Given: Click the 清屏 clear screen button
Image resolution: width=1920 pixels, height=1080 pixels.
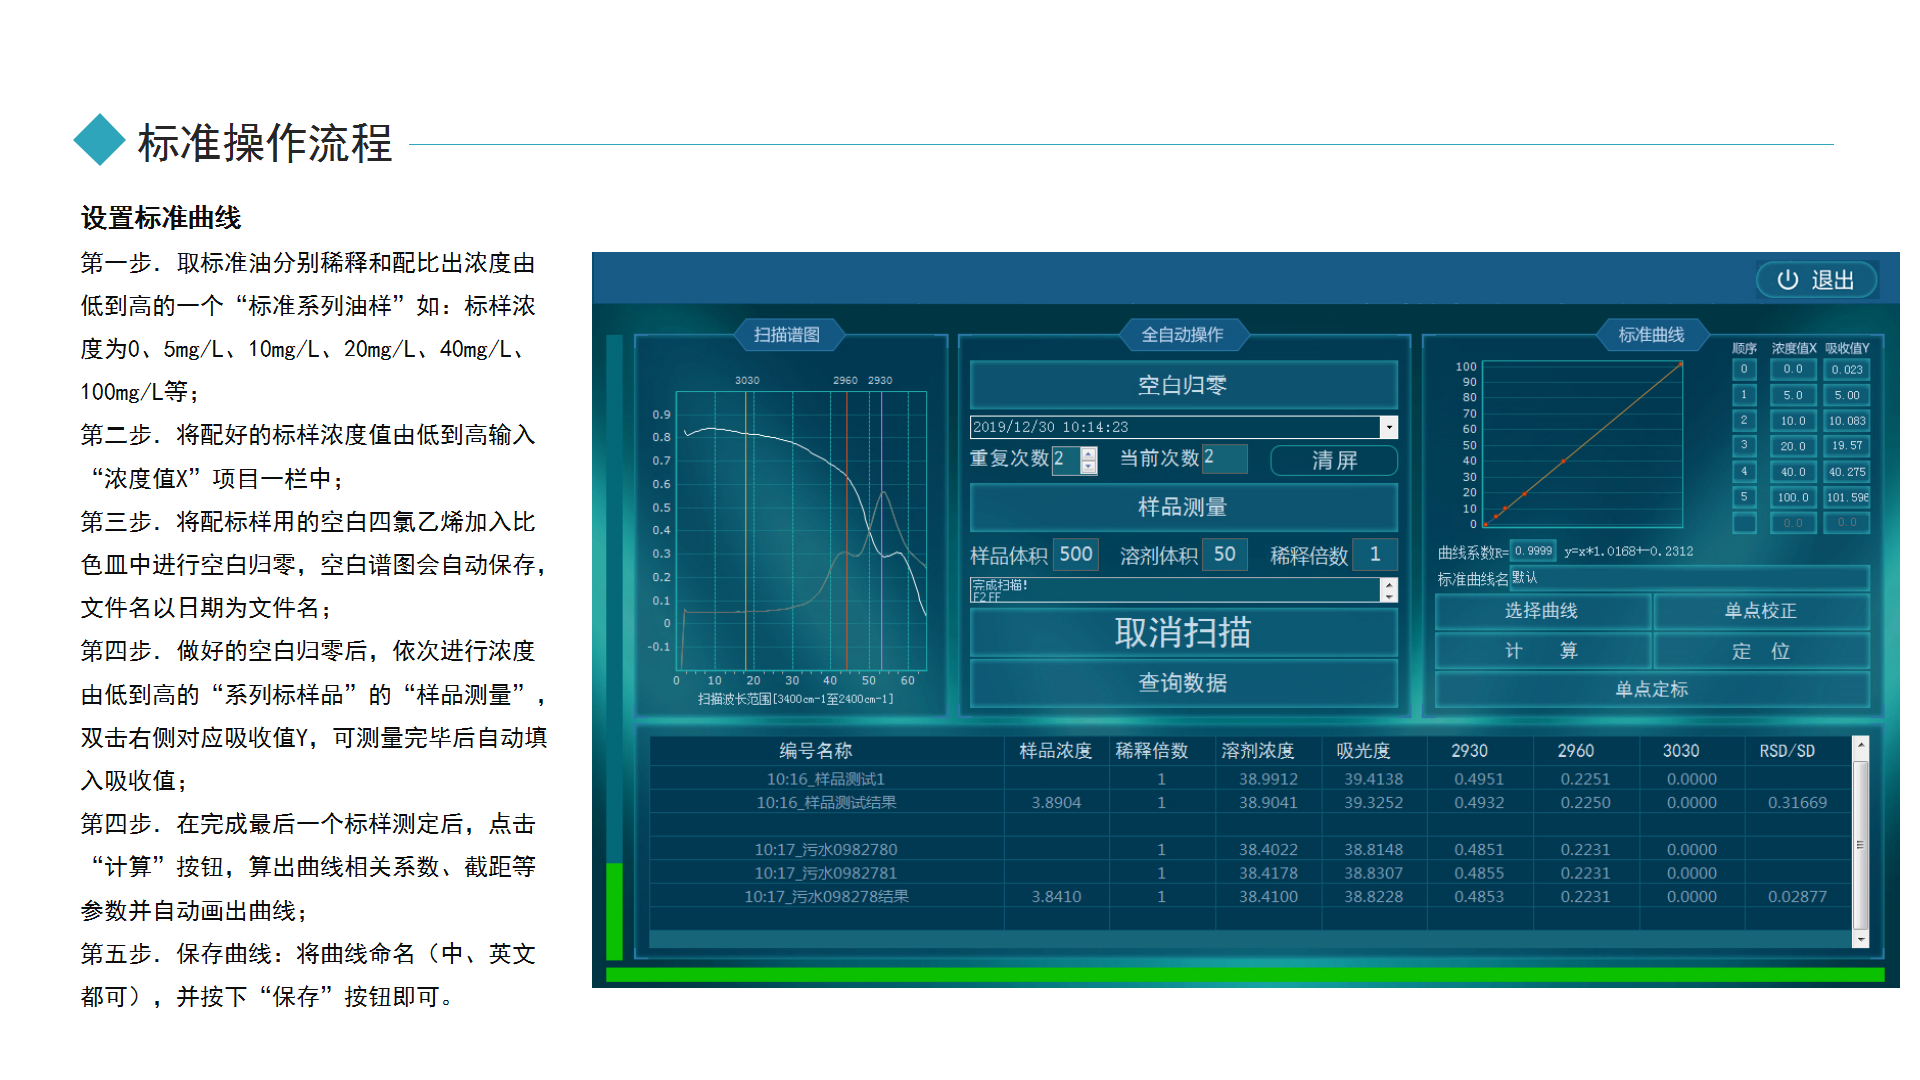Looking at the screenshot, I should 1333,460.
